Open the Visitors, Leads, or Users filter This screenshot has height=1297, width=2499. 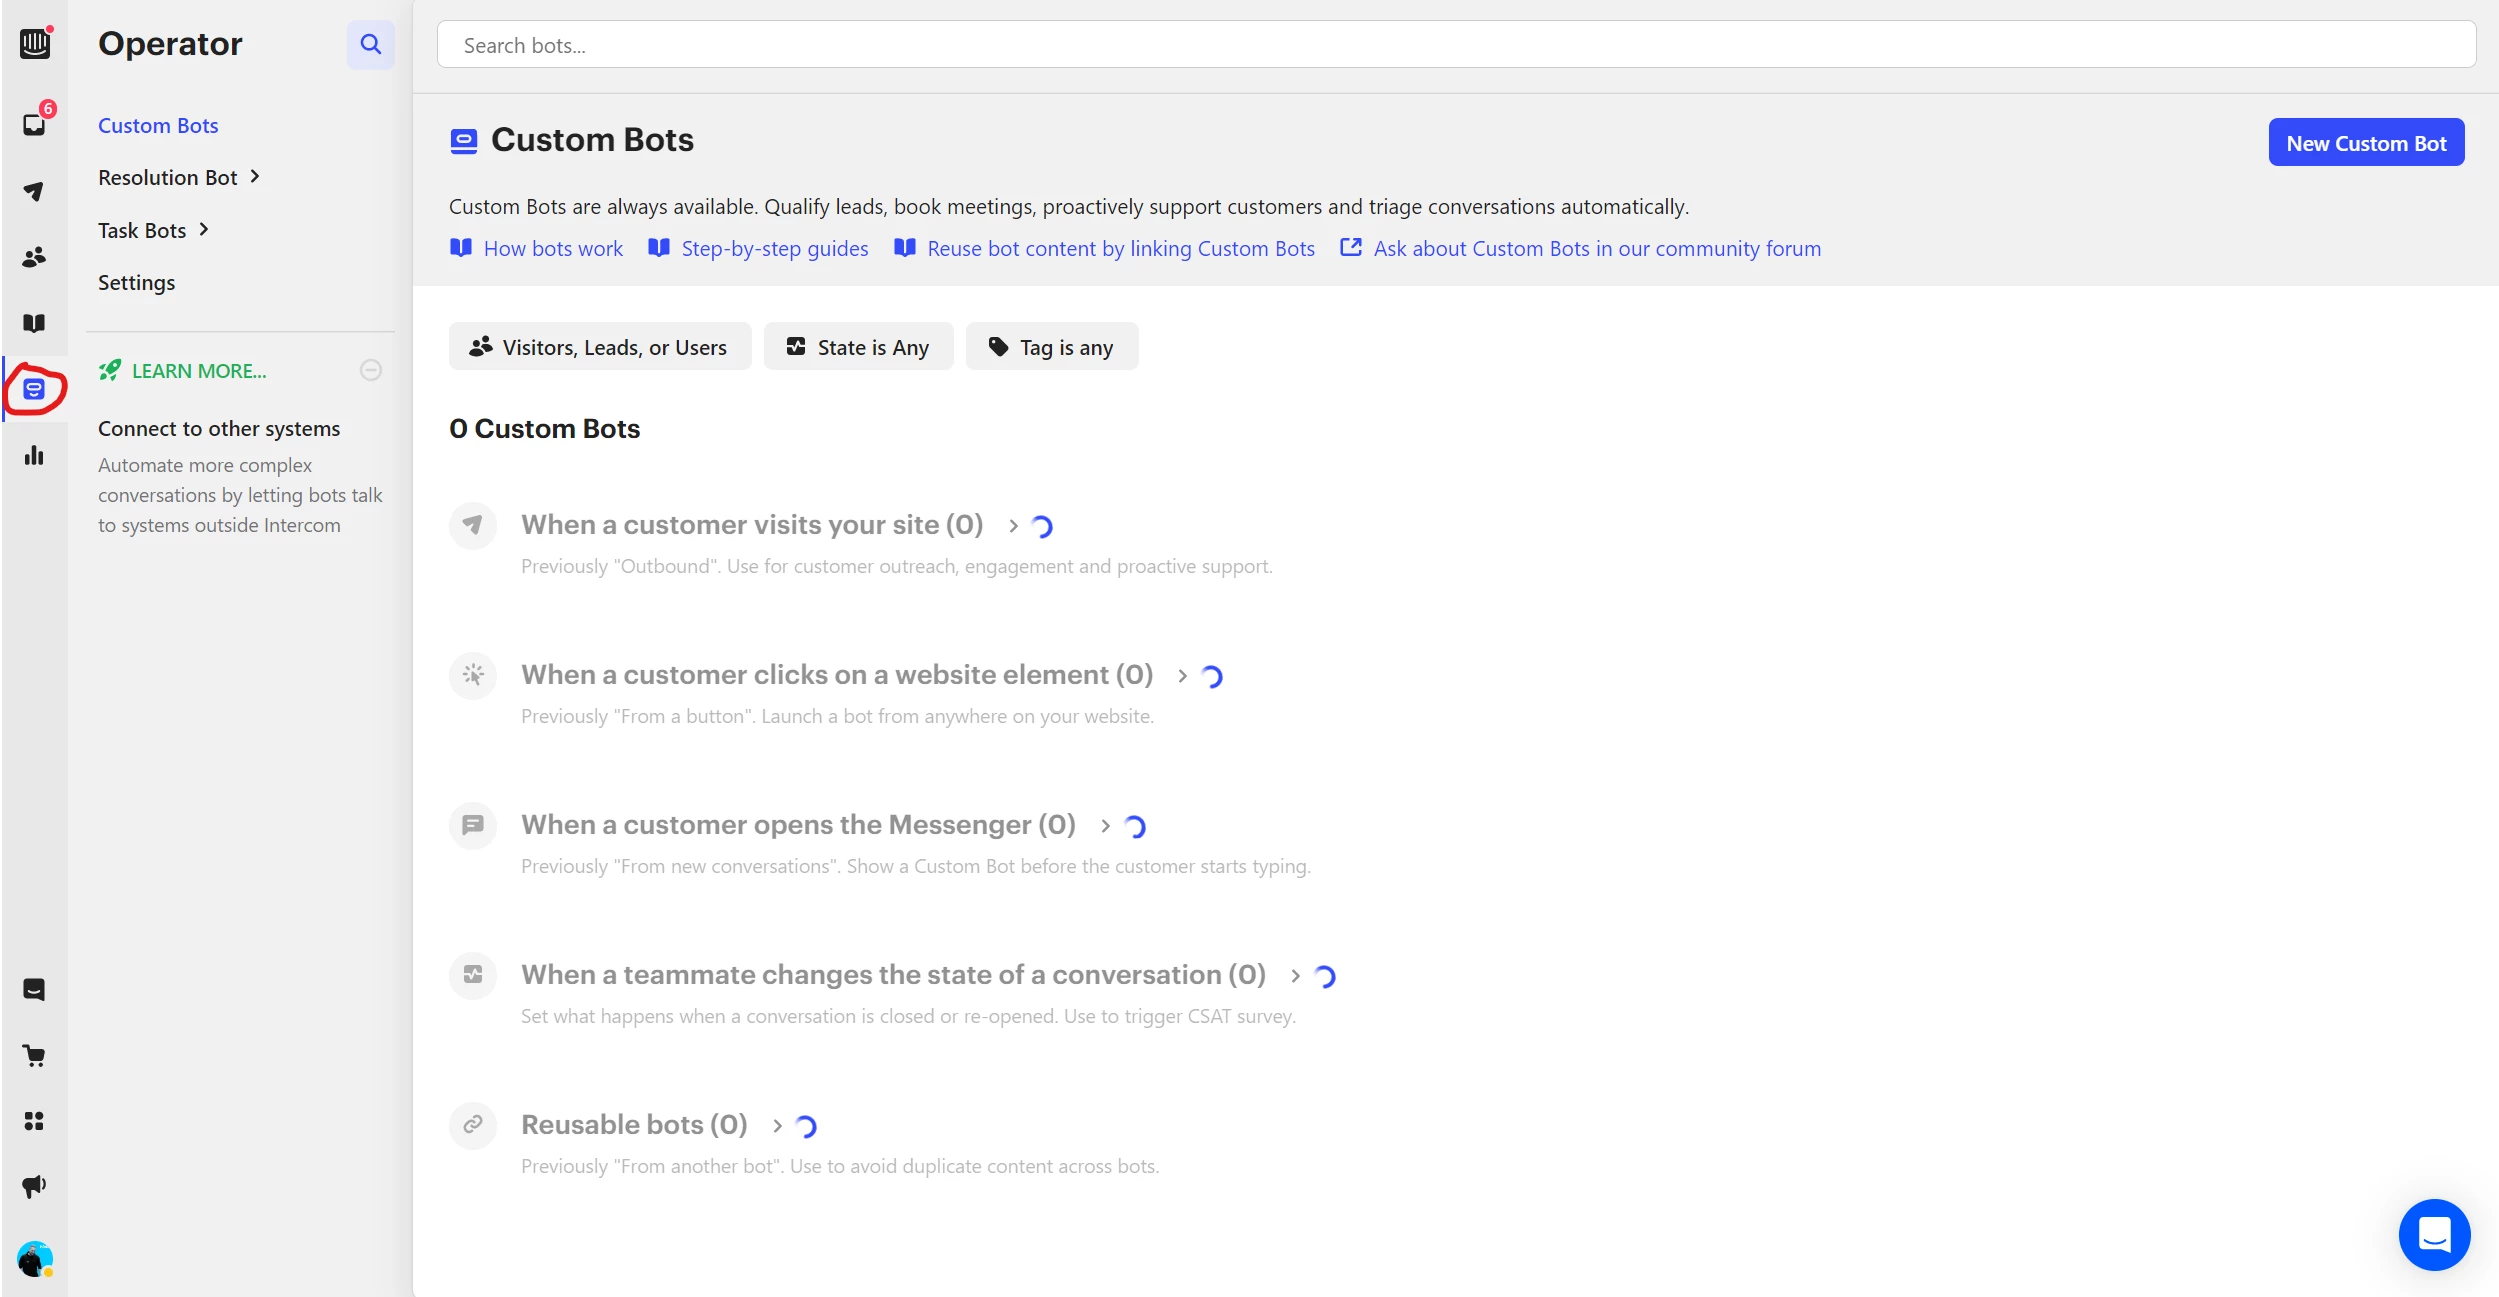[x=600, y=346]
